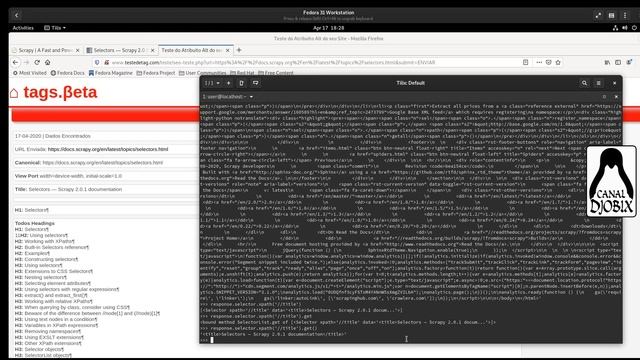Go forward in Firefox
The height and width of the screenshot is (360, 640).
27,62
